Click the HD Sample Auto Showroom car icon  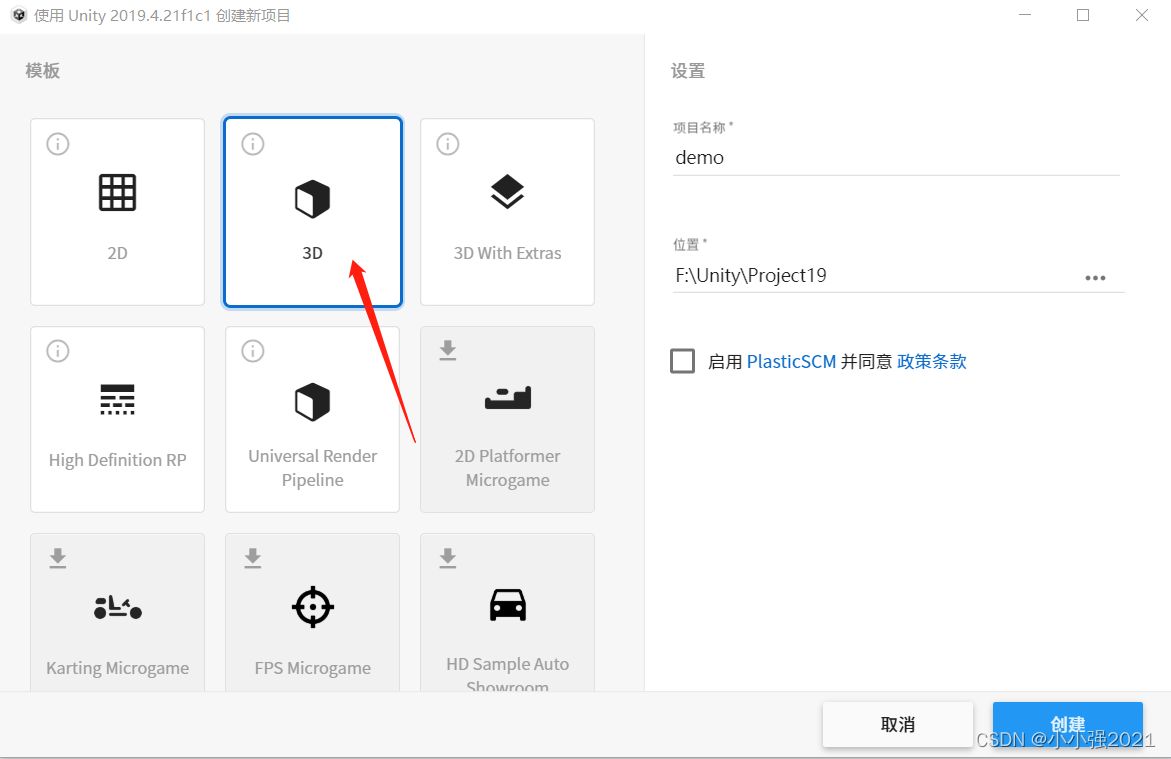click(508, 605)
